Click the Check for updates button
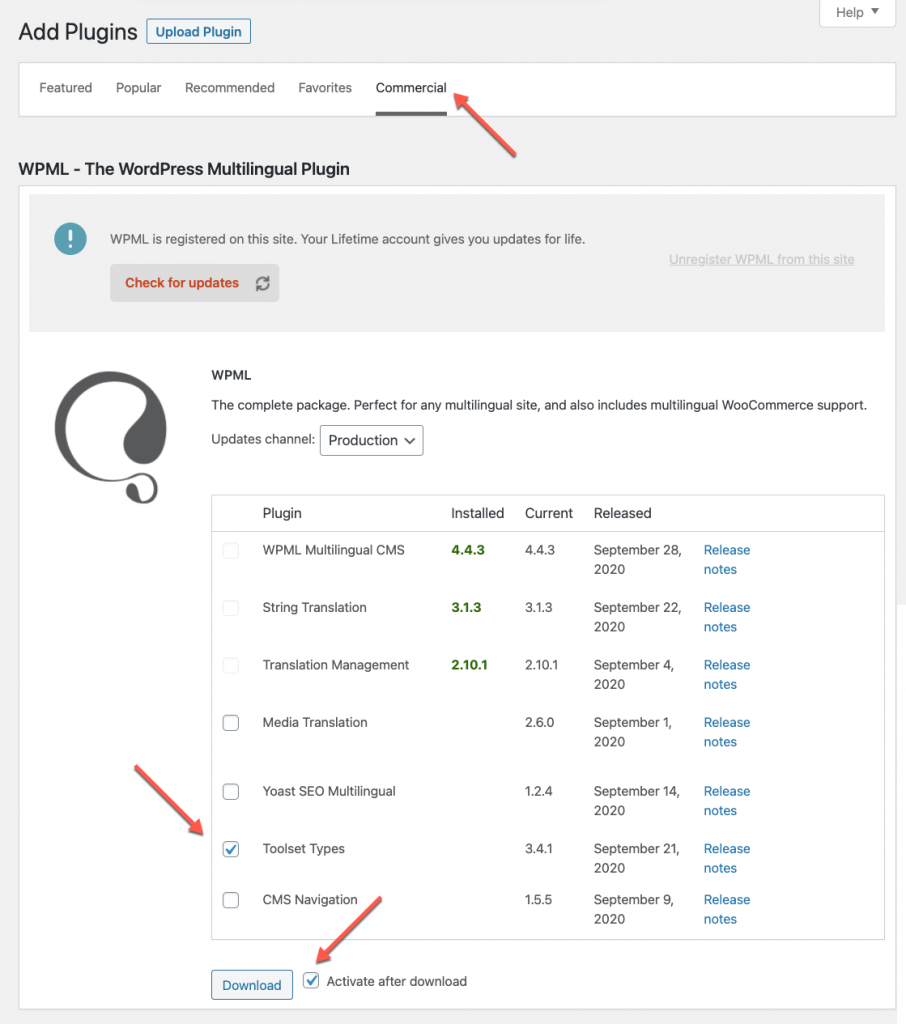The height and width of the screenshot is (1024, 906). tap(182, 283)
